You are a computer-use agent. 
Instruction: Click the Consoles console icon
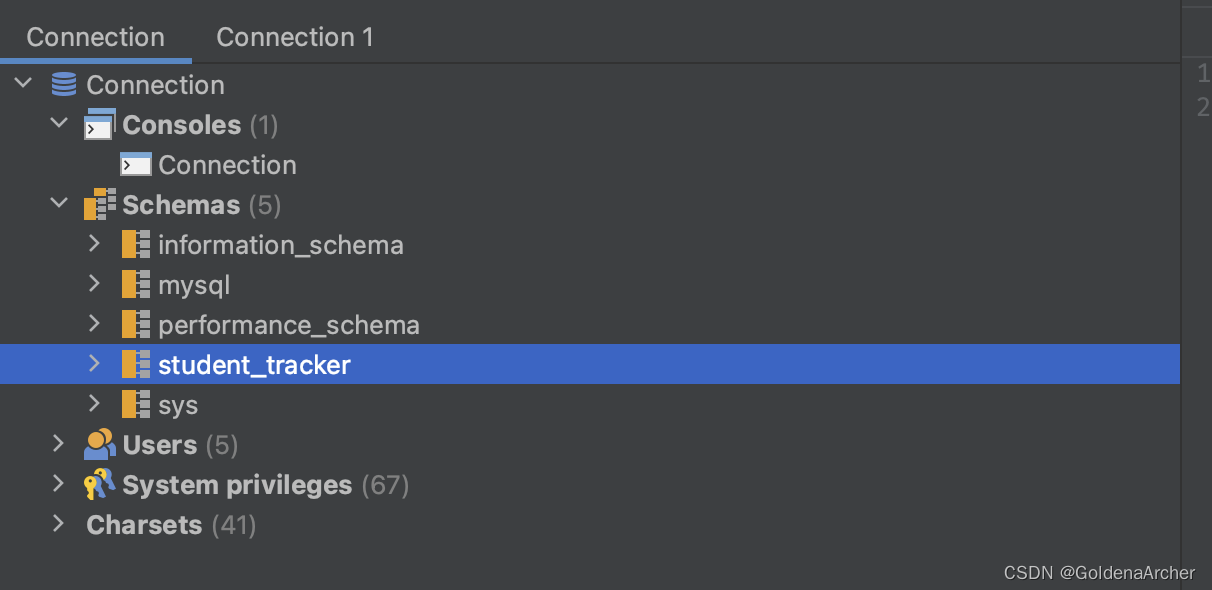(99, 124)
